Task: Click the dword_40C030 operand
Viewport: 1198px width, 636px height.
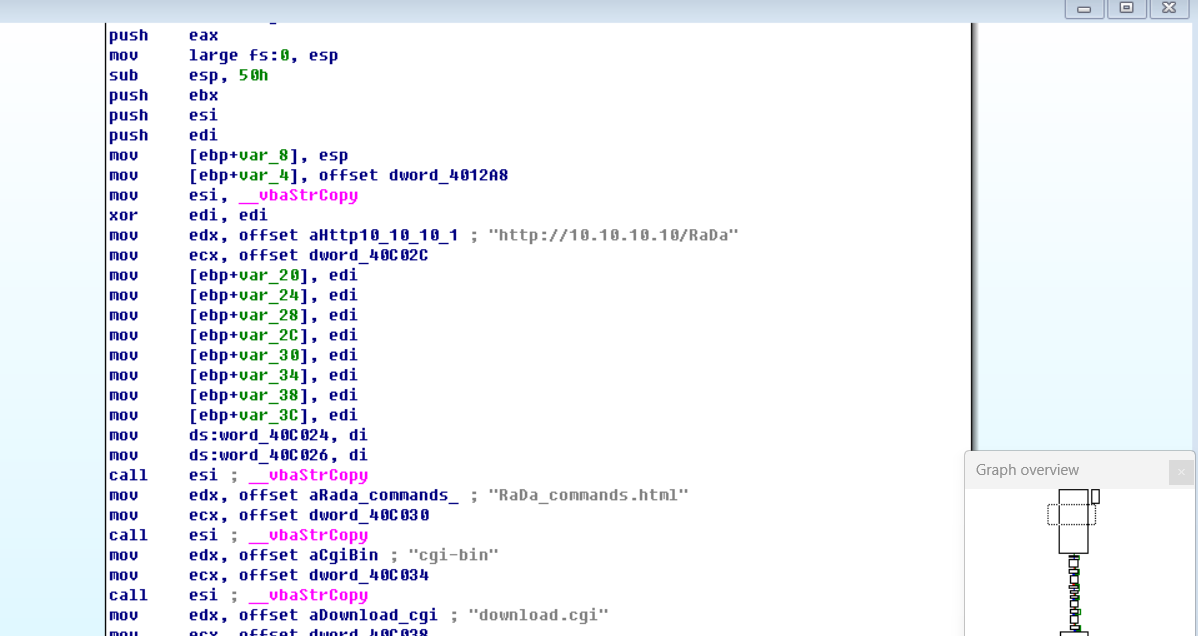Action: click(369, 515)
